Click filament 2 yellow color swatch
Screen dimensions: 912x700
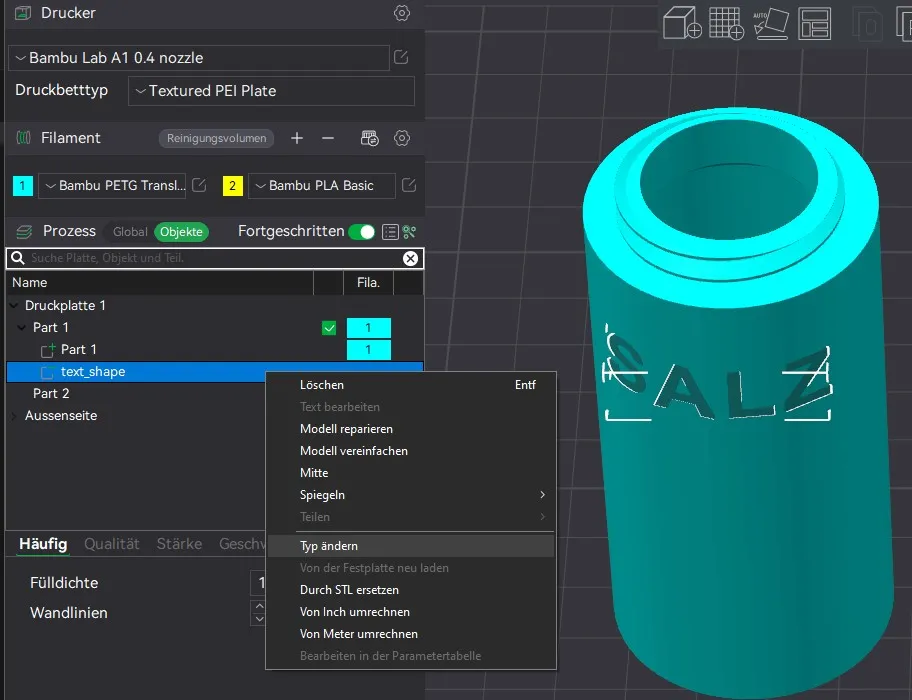pyautogui.click(x=233, y=185)
